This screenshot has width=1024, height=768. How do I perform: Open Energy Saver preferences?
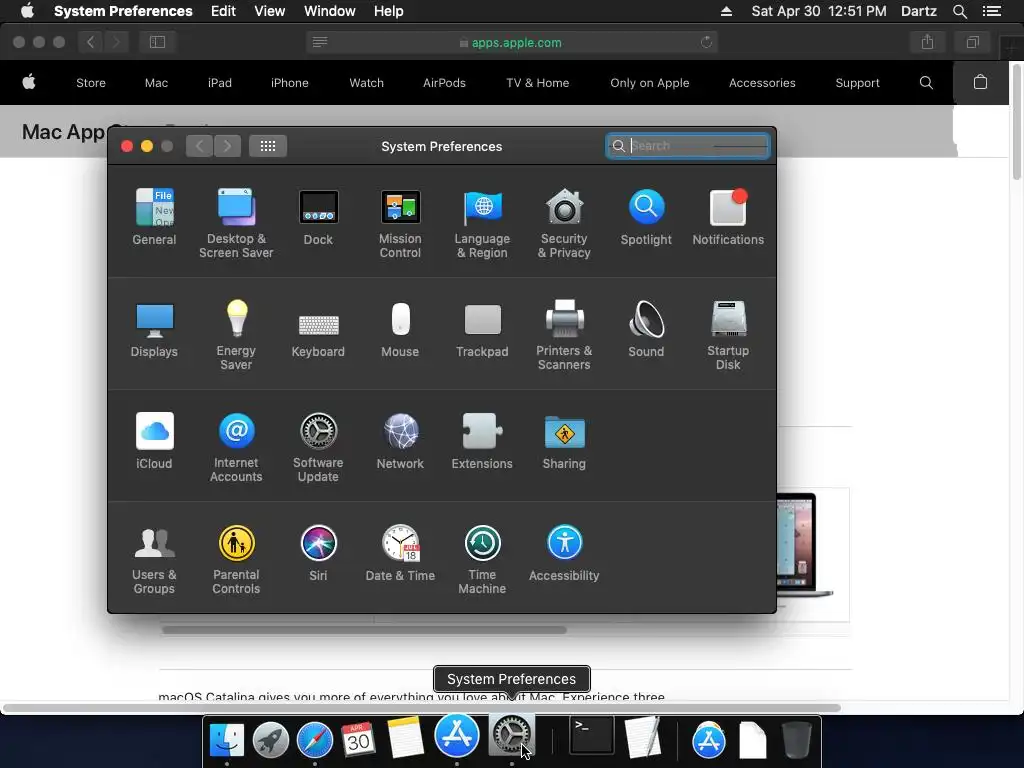tap(236, 335)
